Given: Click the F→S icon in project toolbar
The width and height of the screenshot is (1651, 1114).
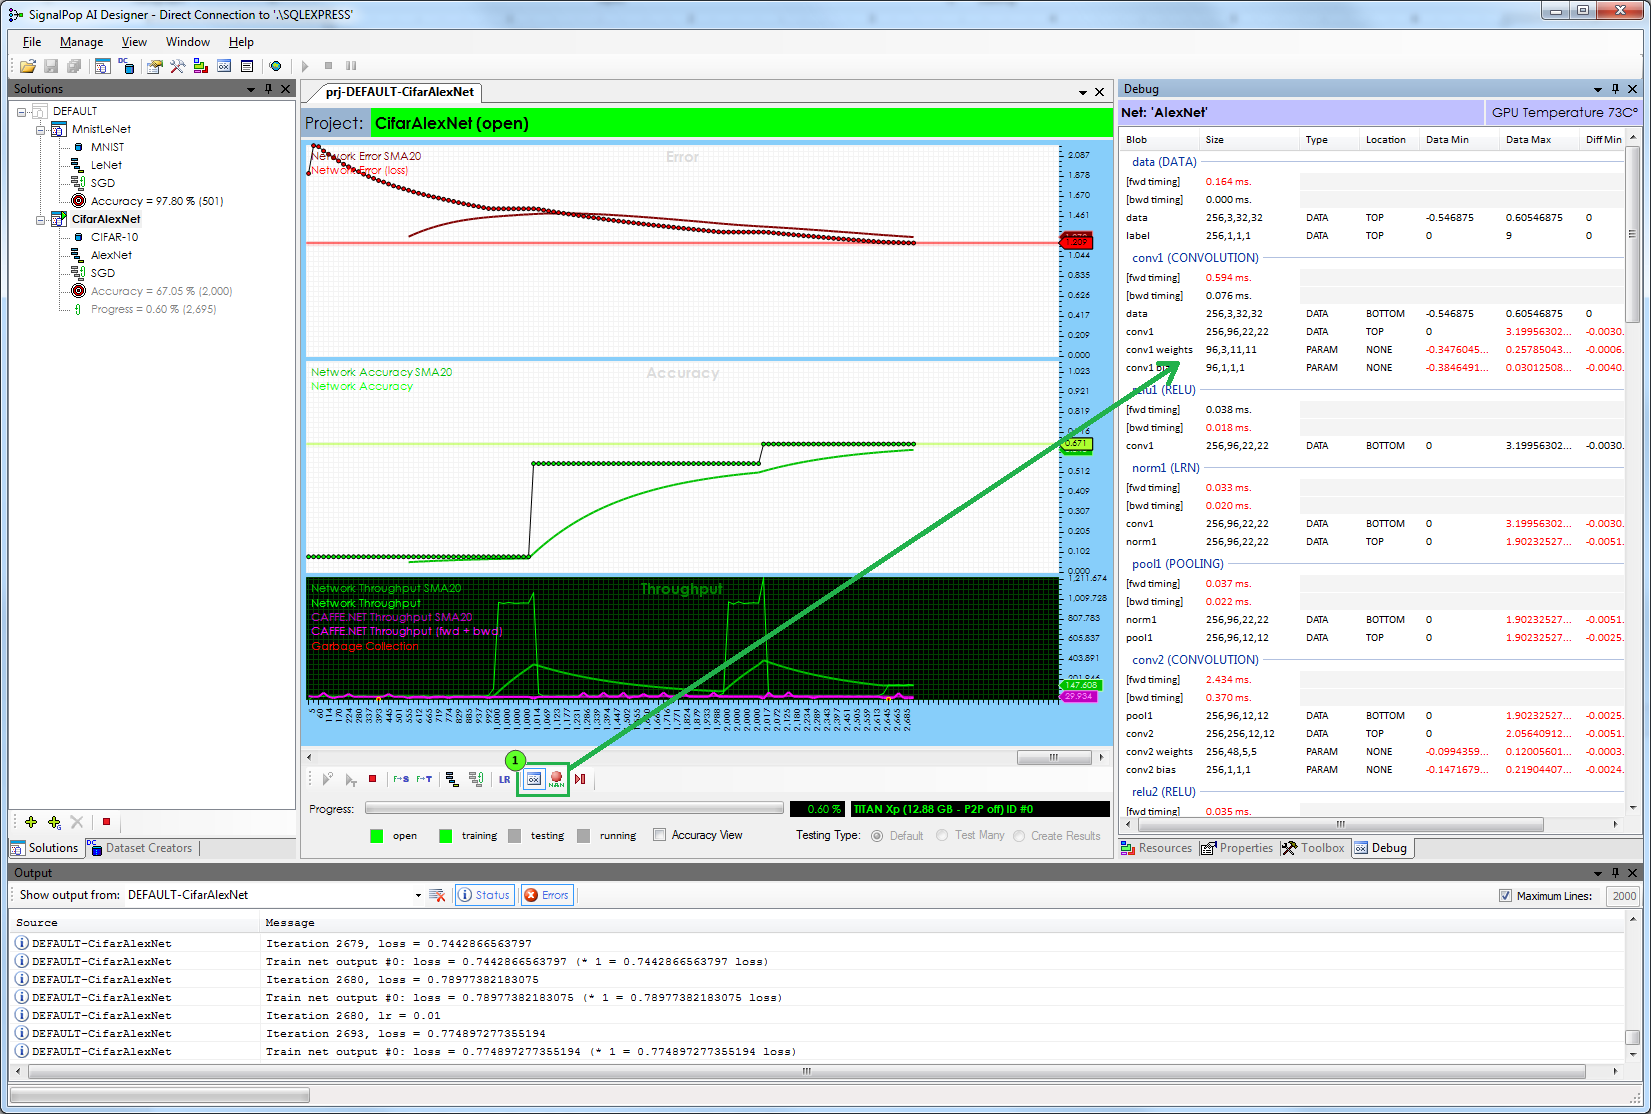Looking at the screenshot, I should coord(401,779).
